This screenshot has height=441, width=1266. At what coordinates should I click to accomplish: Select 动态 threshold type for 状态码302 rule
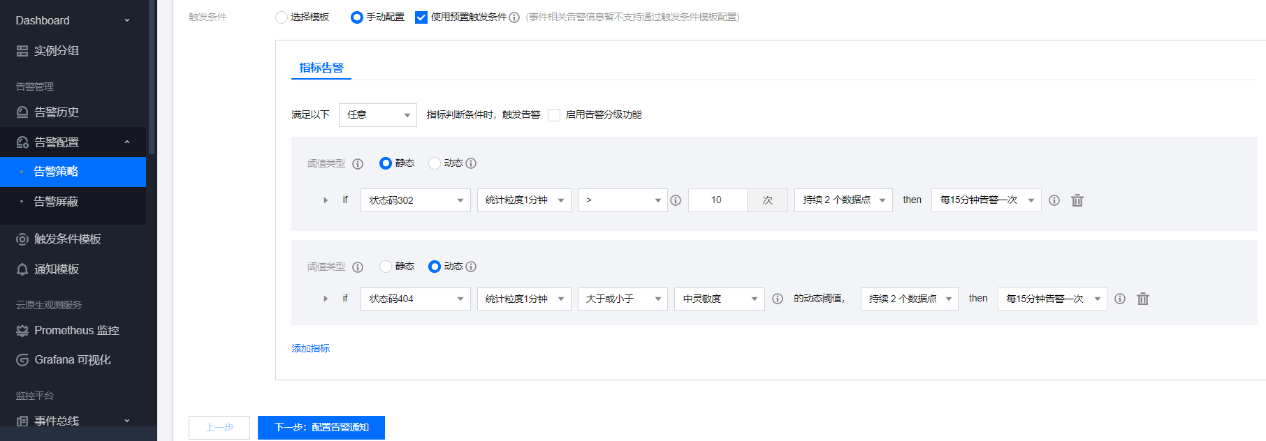point(434,163)
